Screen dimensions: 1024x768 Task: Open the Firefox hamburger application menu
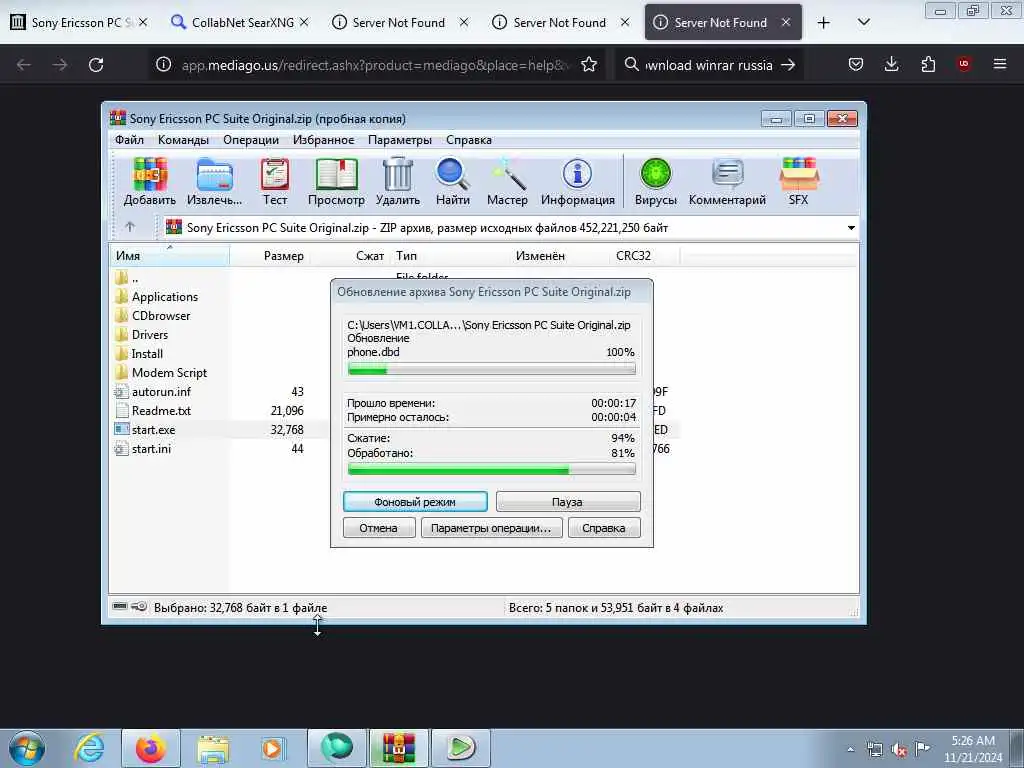[1000, 64]
